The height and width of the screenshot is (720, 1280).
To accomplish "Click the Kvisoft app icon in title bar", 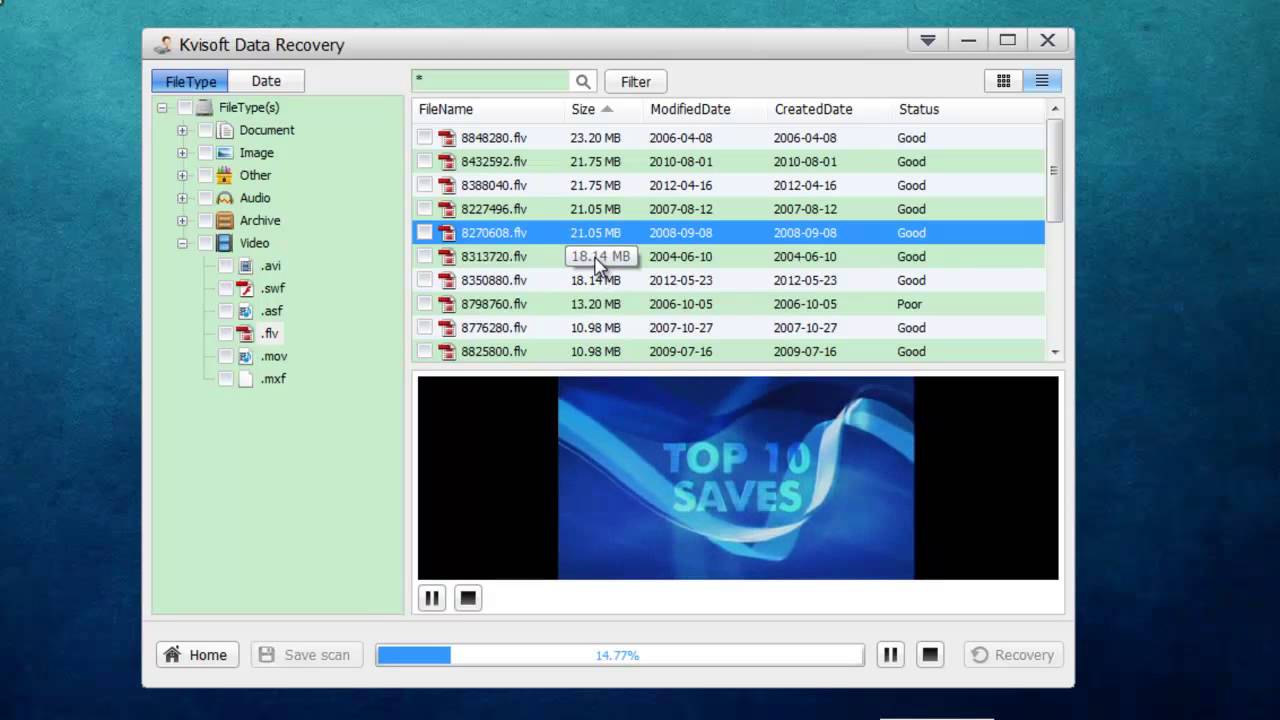I will (x=163, y=45).
